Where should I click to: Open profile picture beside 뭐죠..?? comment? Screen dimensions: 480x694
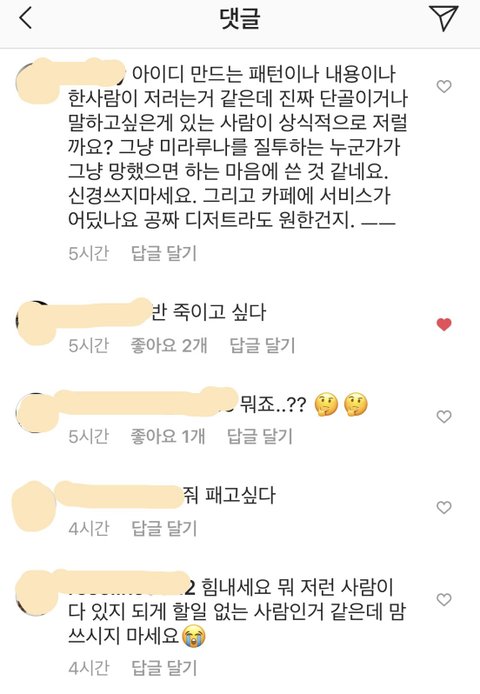point(37,413)
